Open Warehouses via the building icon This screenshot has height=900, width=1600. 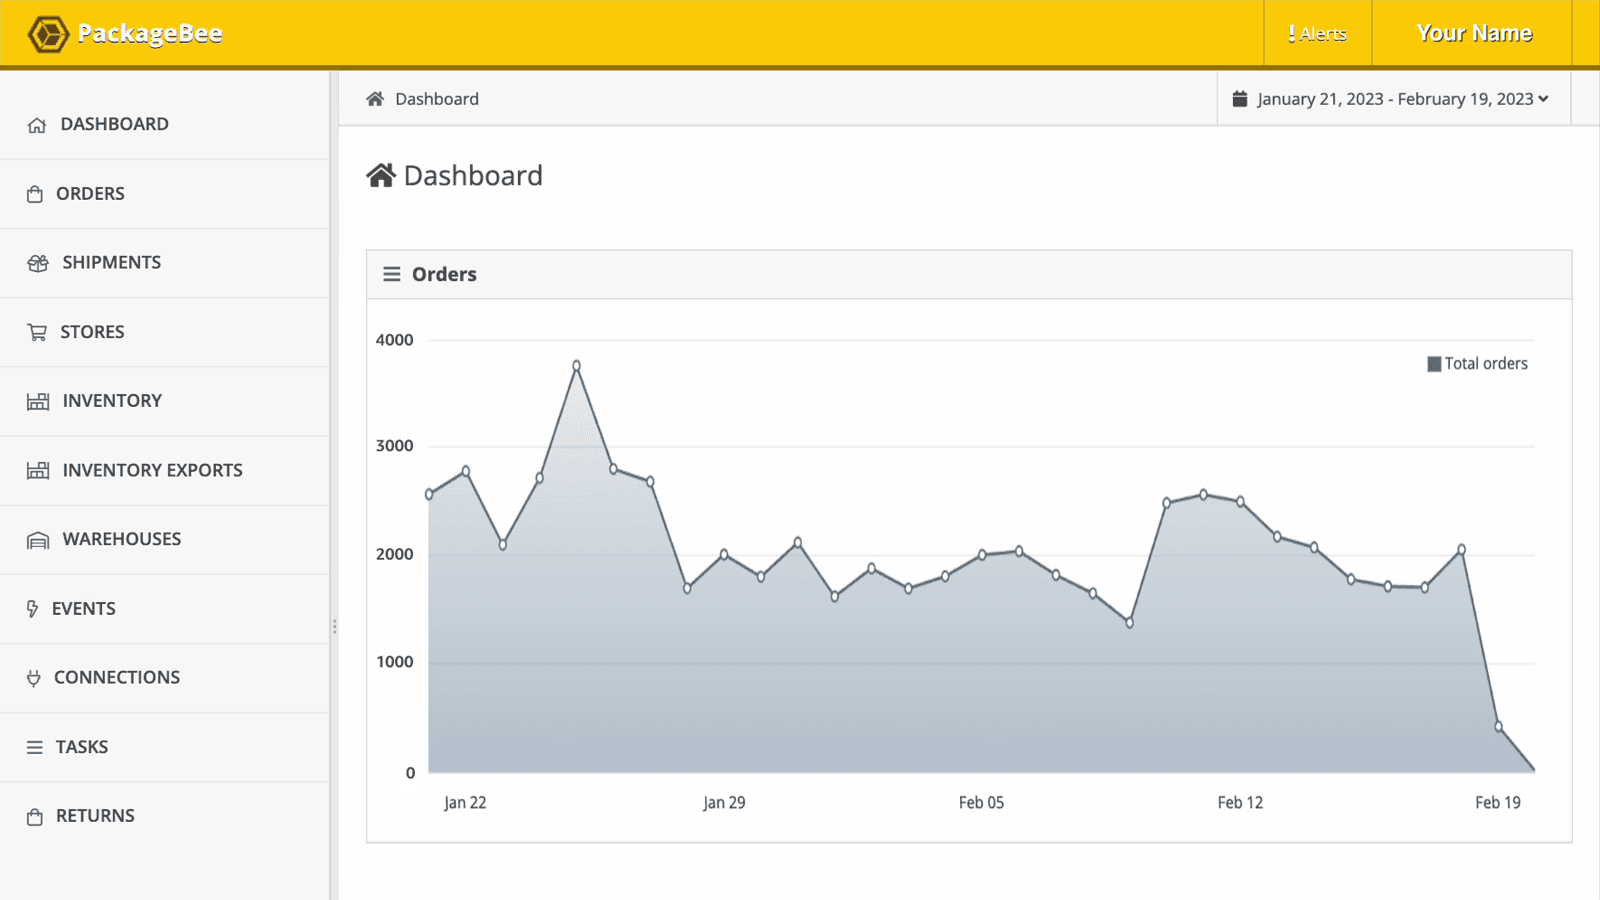pos(37,539)
